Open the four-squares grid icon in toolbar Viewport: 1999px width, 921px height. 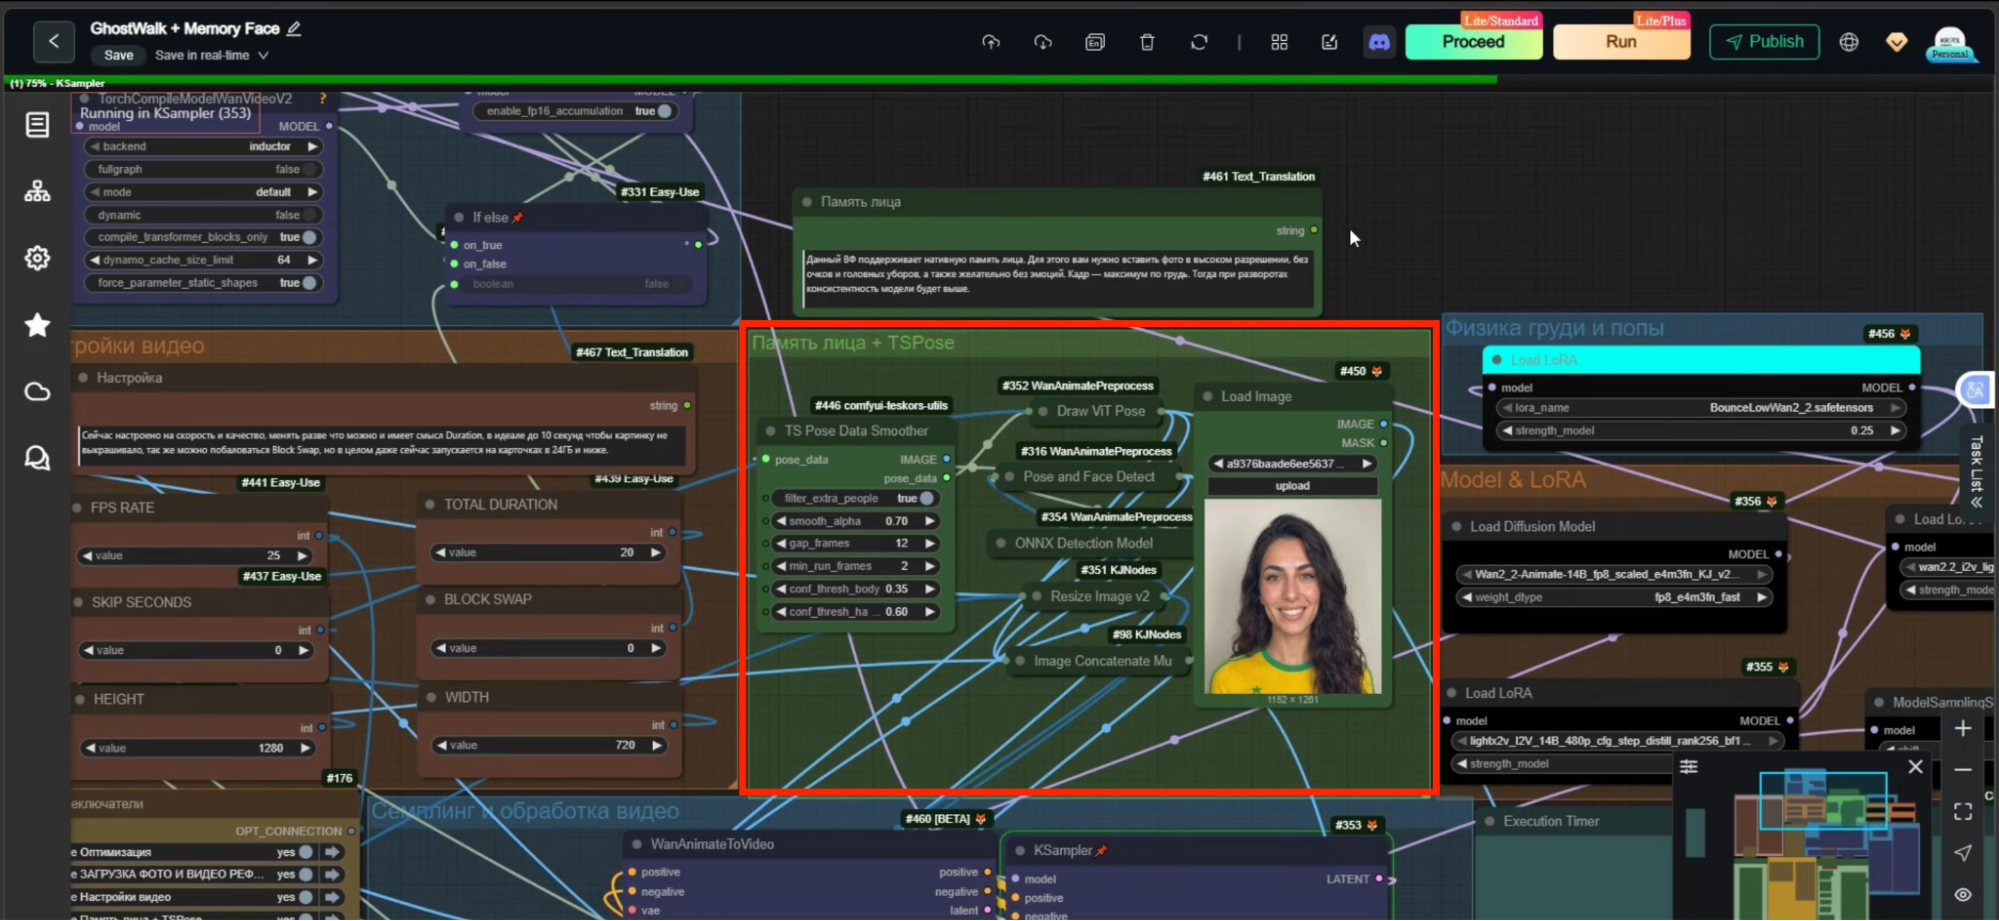point(1279,42)
